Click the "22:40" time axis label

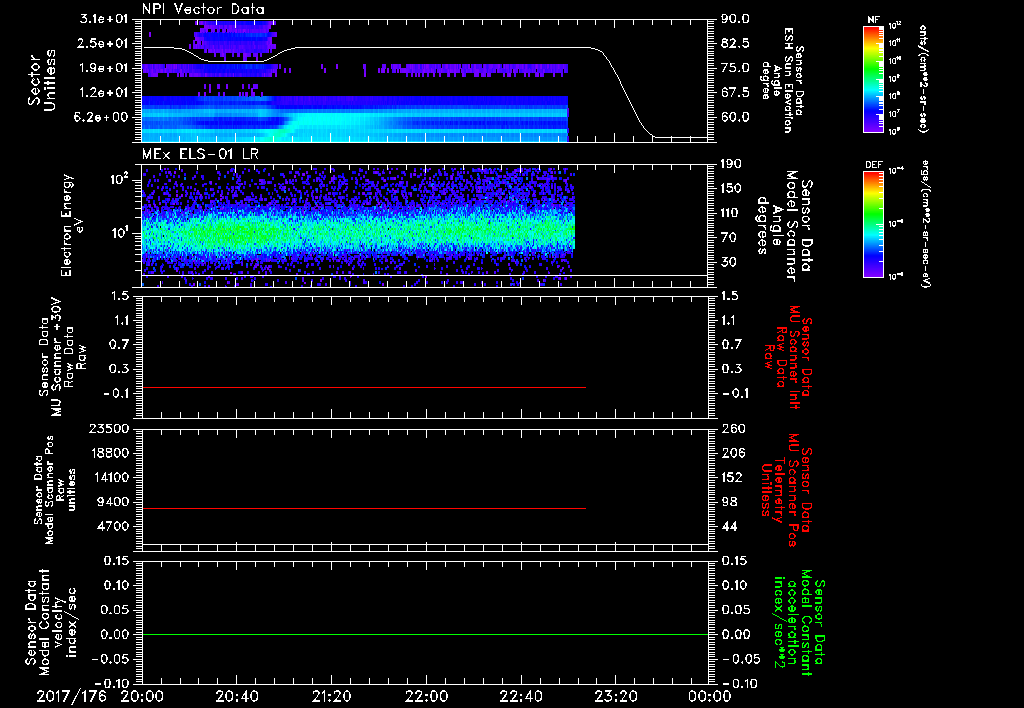(x=520, y=696)
